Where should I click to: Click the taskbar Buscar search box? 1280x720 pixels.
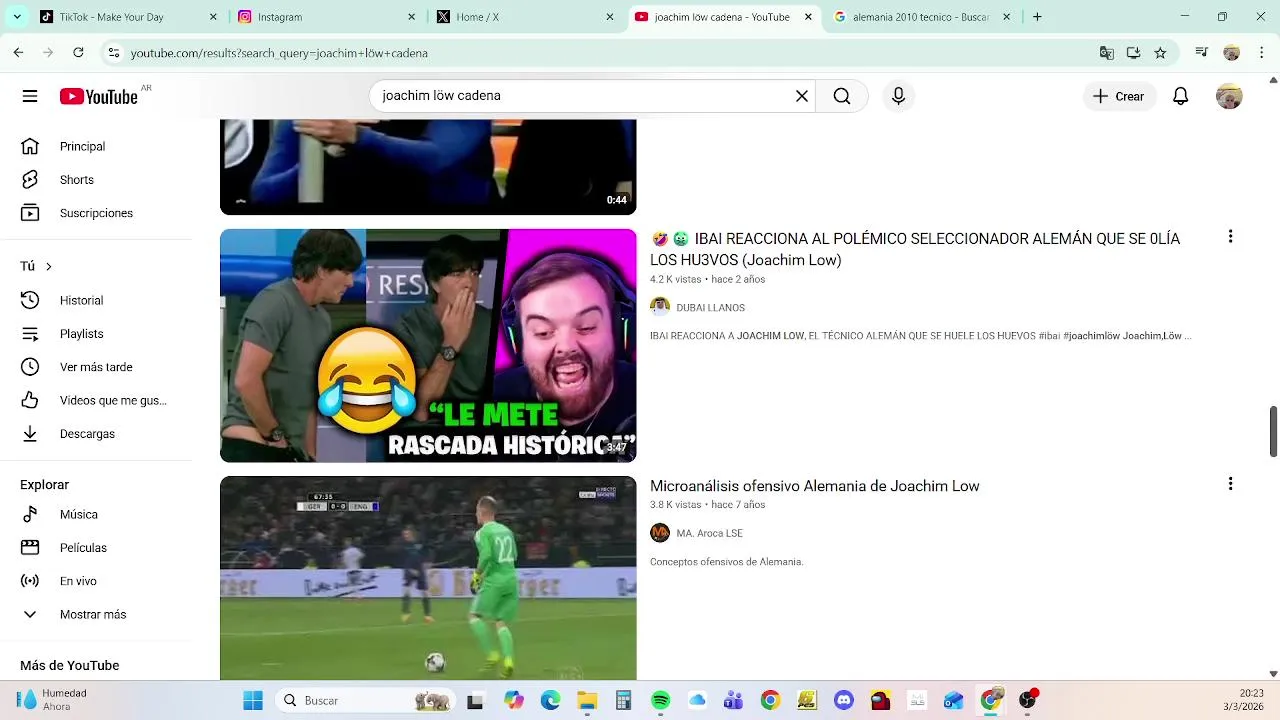point(367,700)
